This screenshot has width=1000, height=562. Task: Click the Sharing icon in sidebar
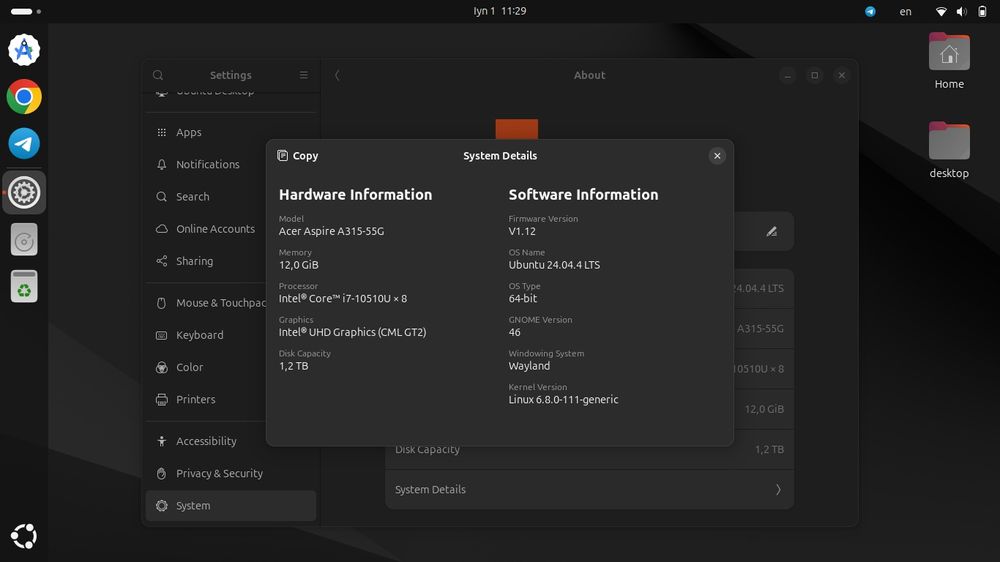(161, 261)
